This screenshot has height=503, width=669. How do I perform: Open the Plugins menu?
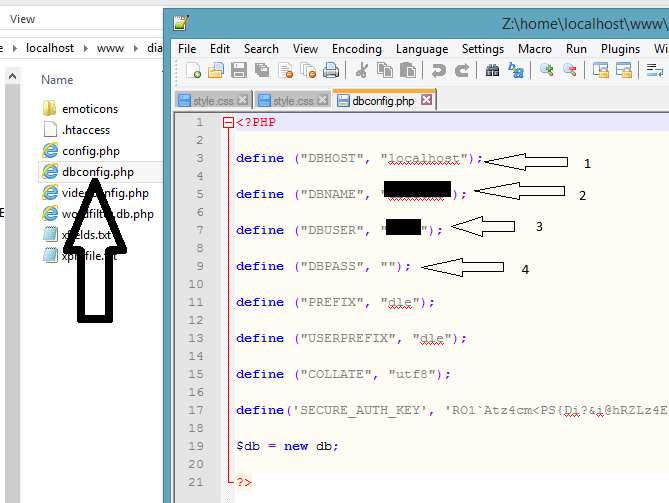tap(620, 49)
